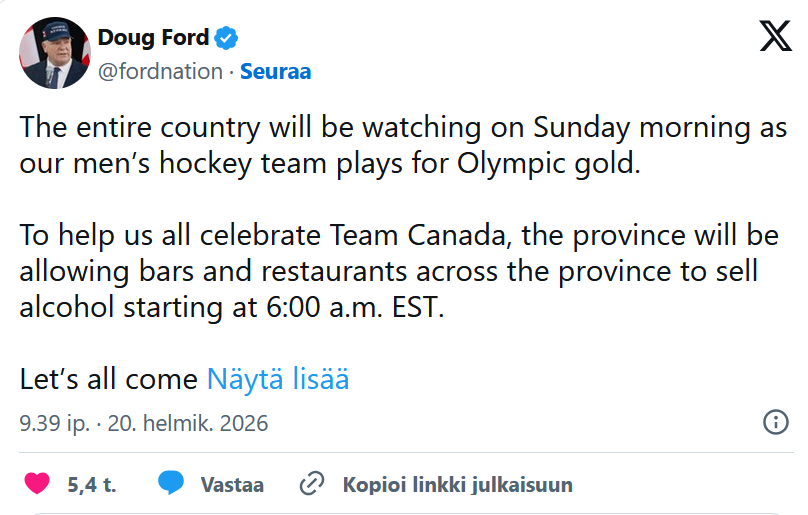The height and width of the screenshot is (515, 808).
Task: Open the @fordnation handle link
Action: (x=159, y=71)
